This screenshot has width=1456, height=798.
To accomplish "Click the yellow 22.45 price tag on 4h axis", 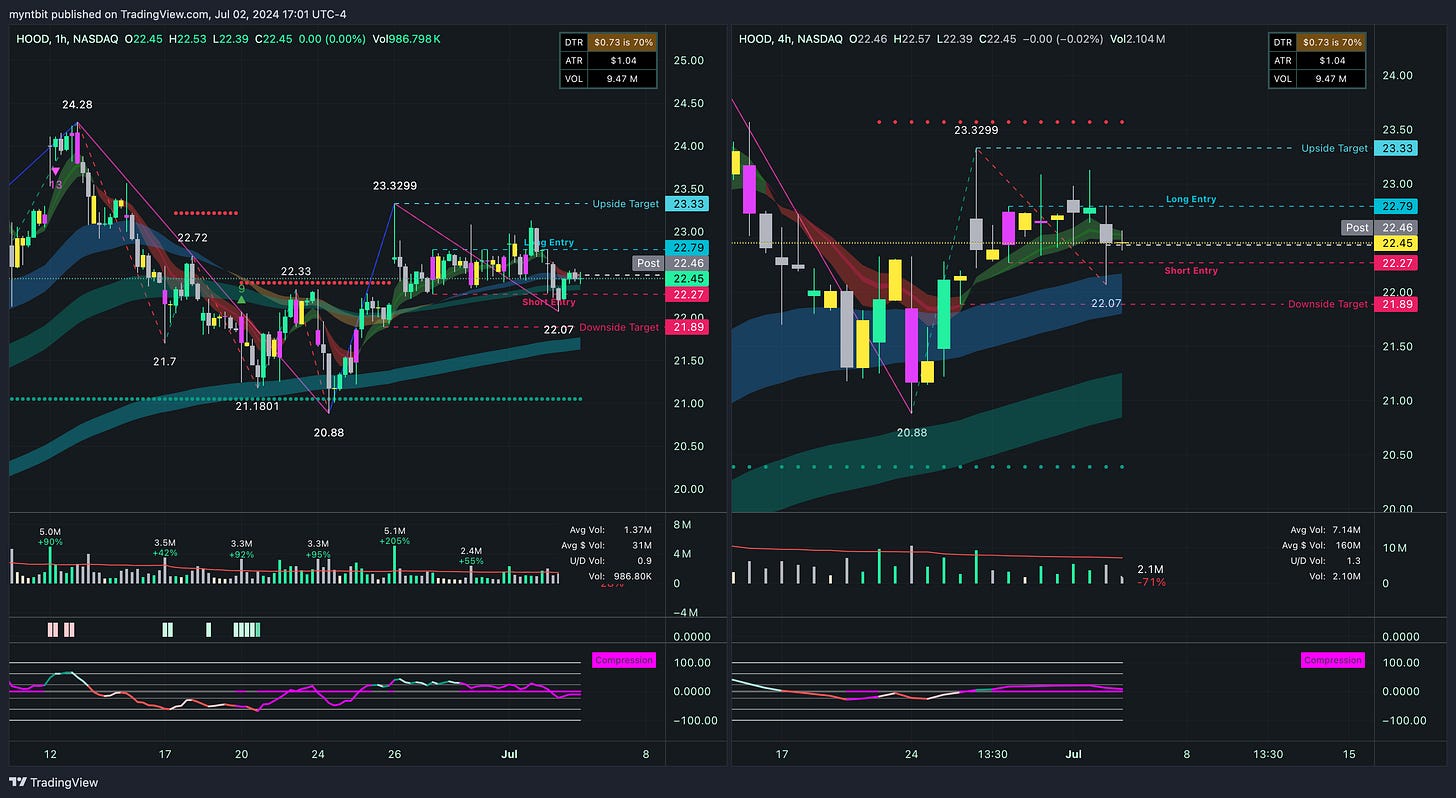I will 1395,243.
